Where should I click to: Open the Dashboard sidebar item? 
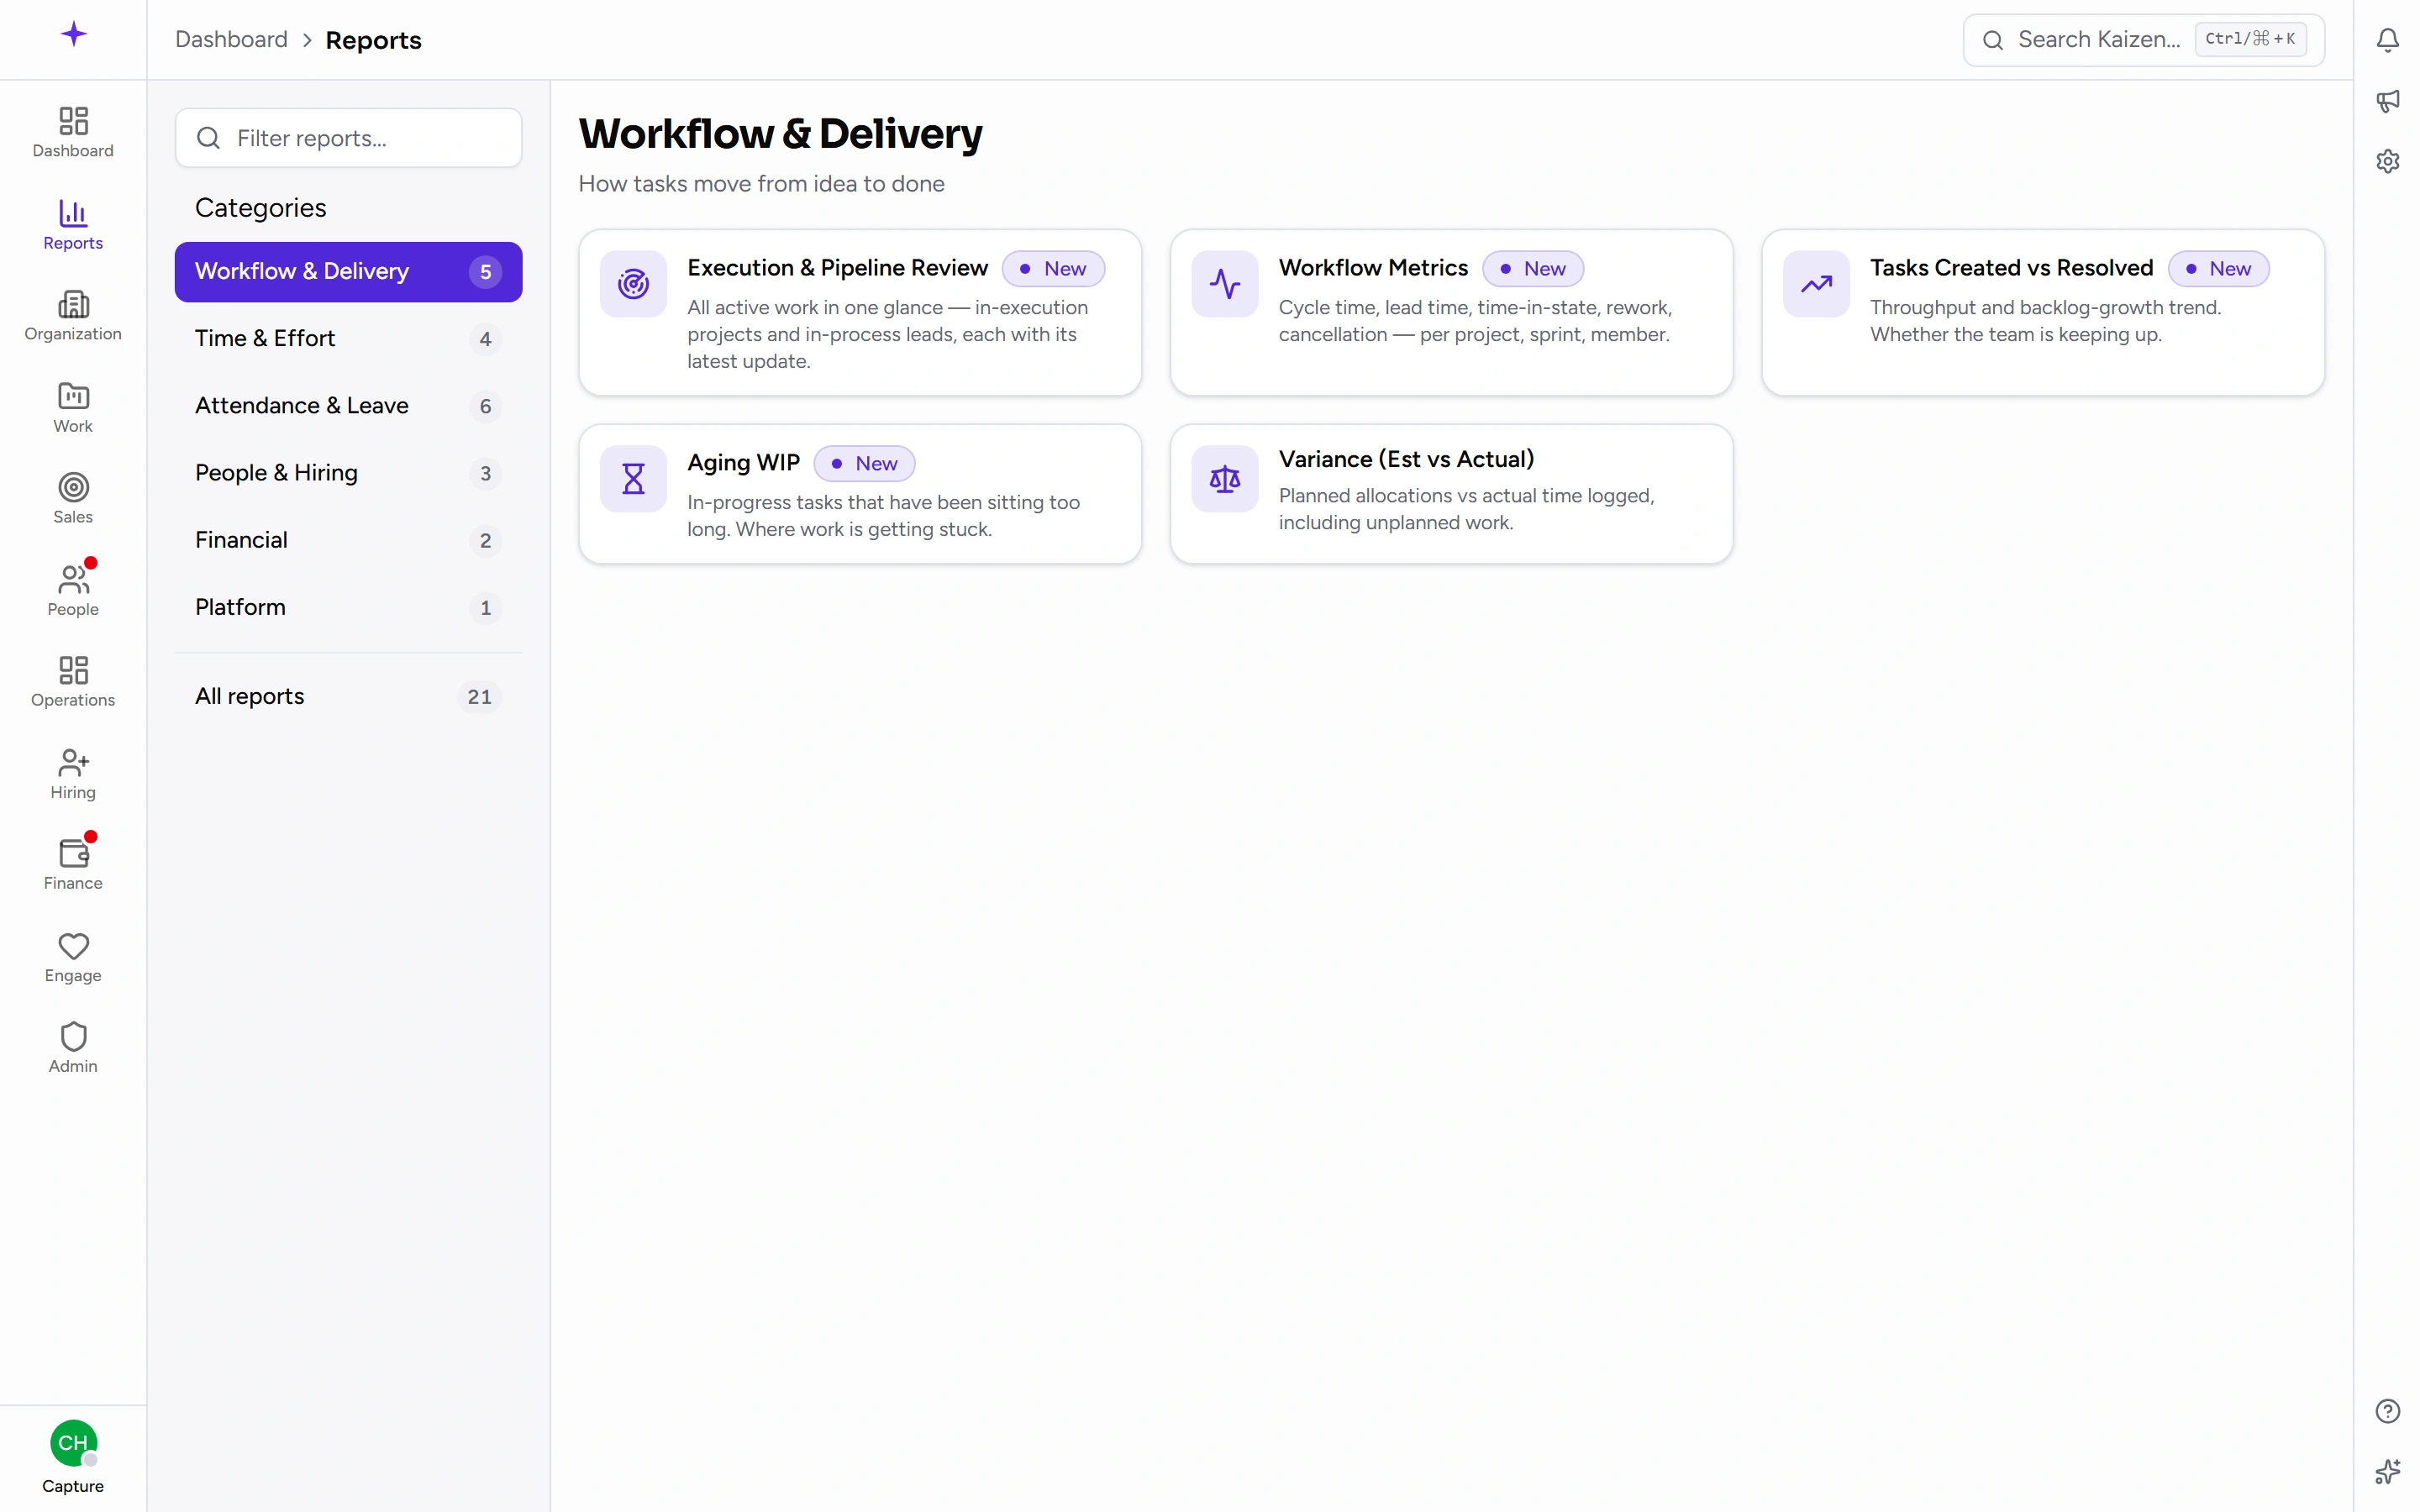coord(73,133)
